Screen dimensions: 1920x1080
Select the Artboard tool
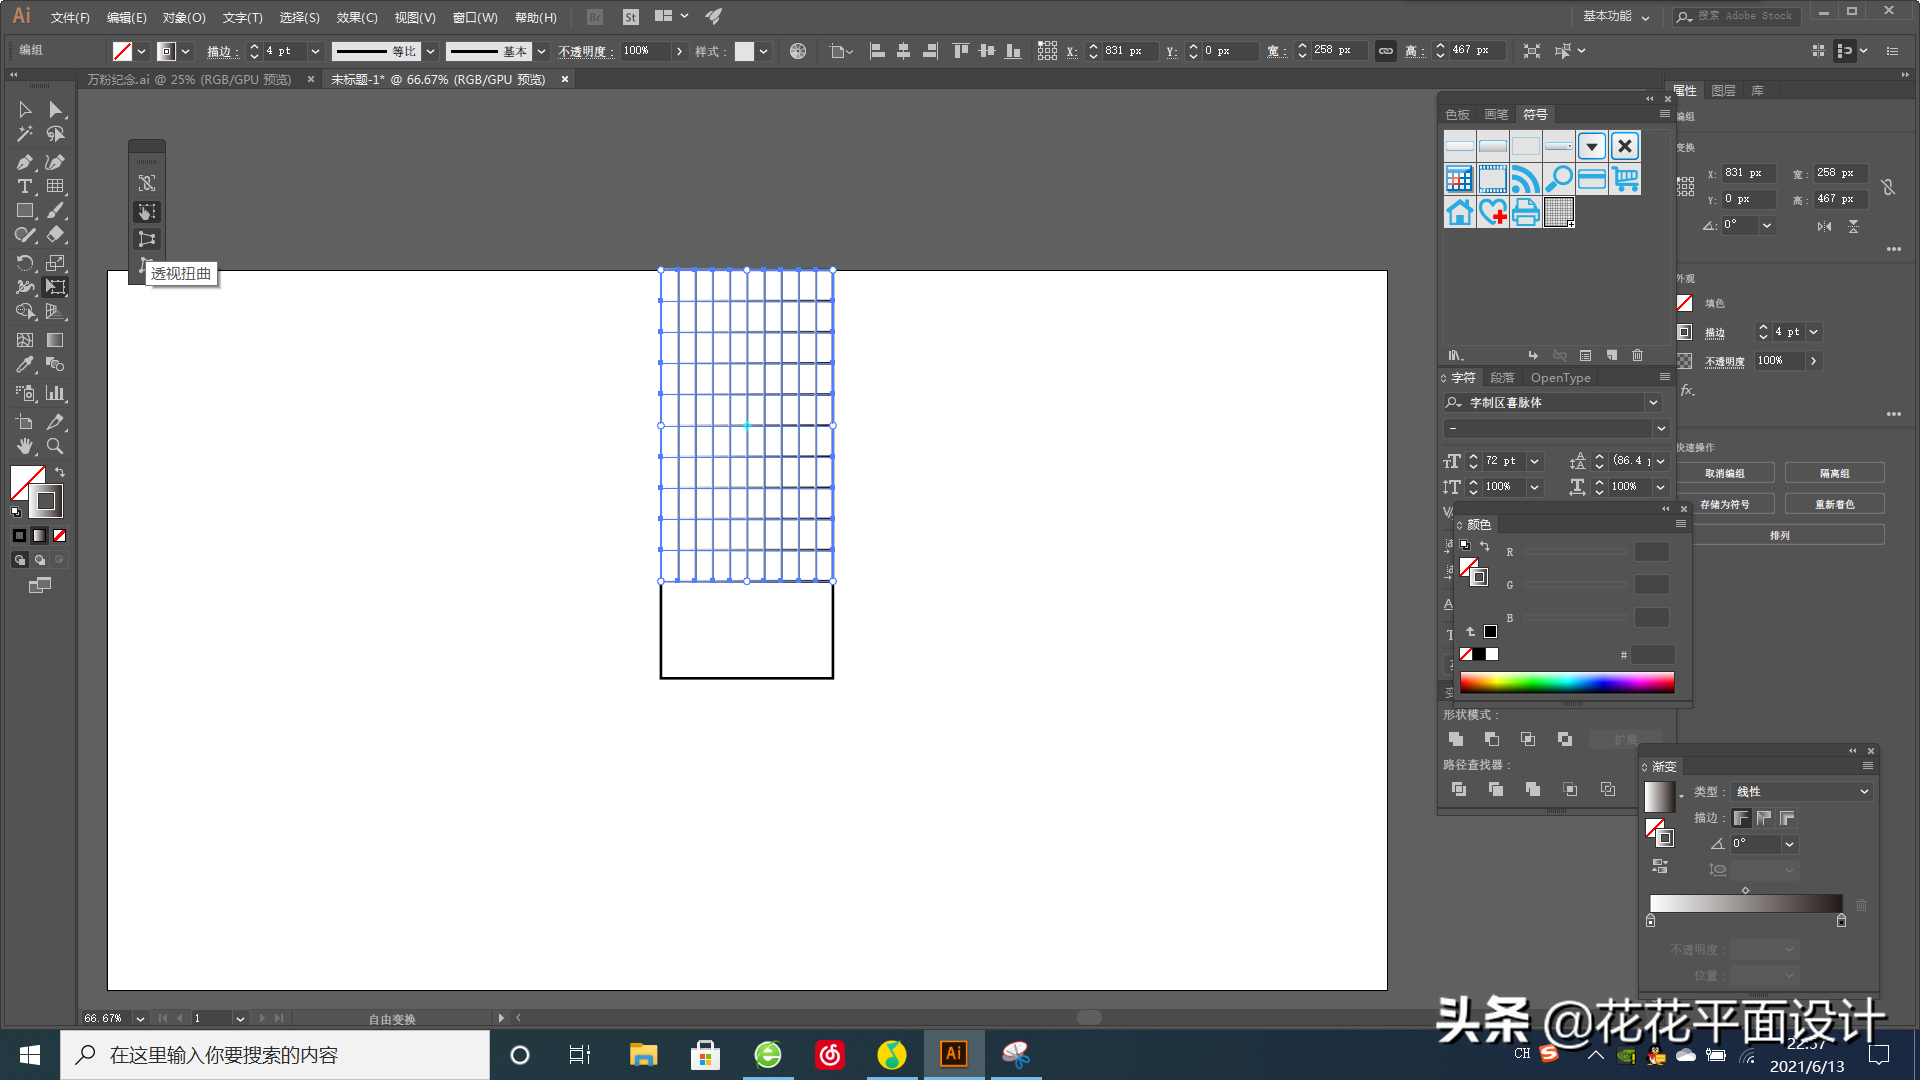tap(25, 422)
